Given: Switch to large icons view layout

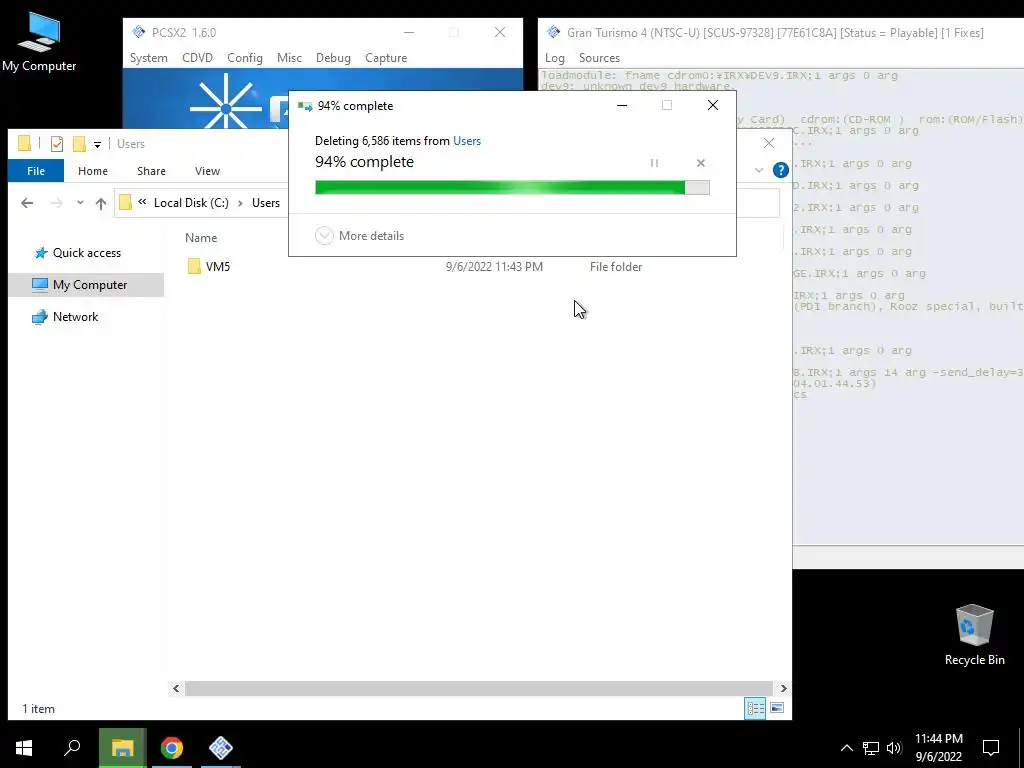Looking at the screenshot, I should tap(777, 708).
